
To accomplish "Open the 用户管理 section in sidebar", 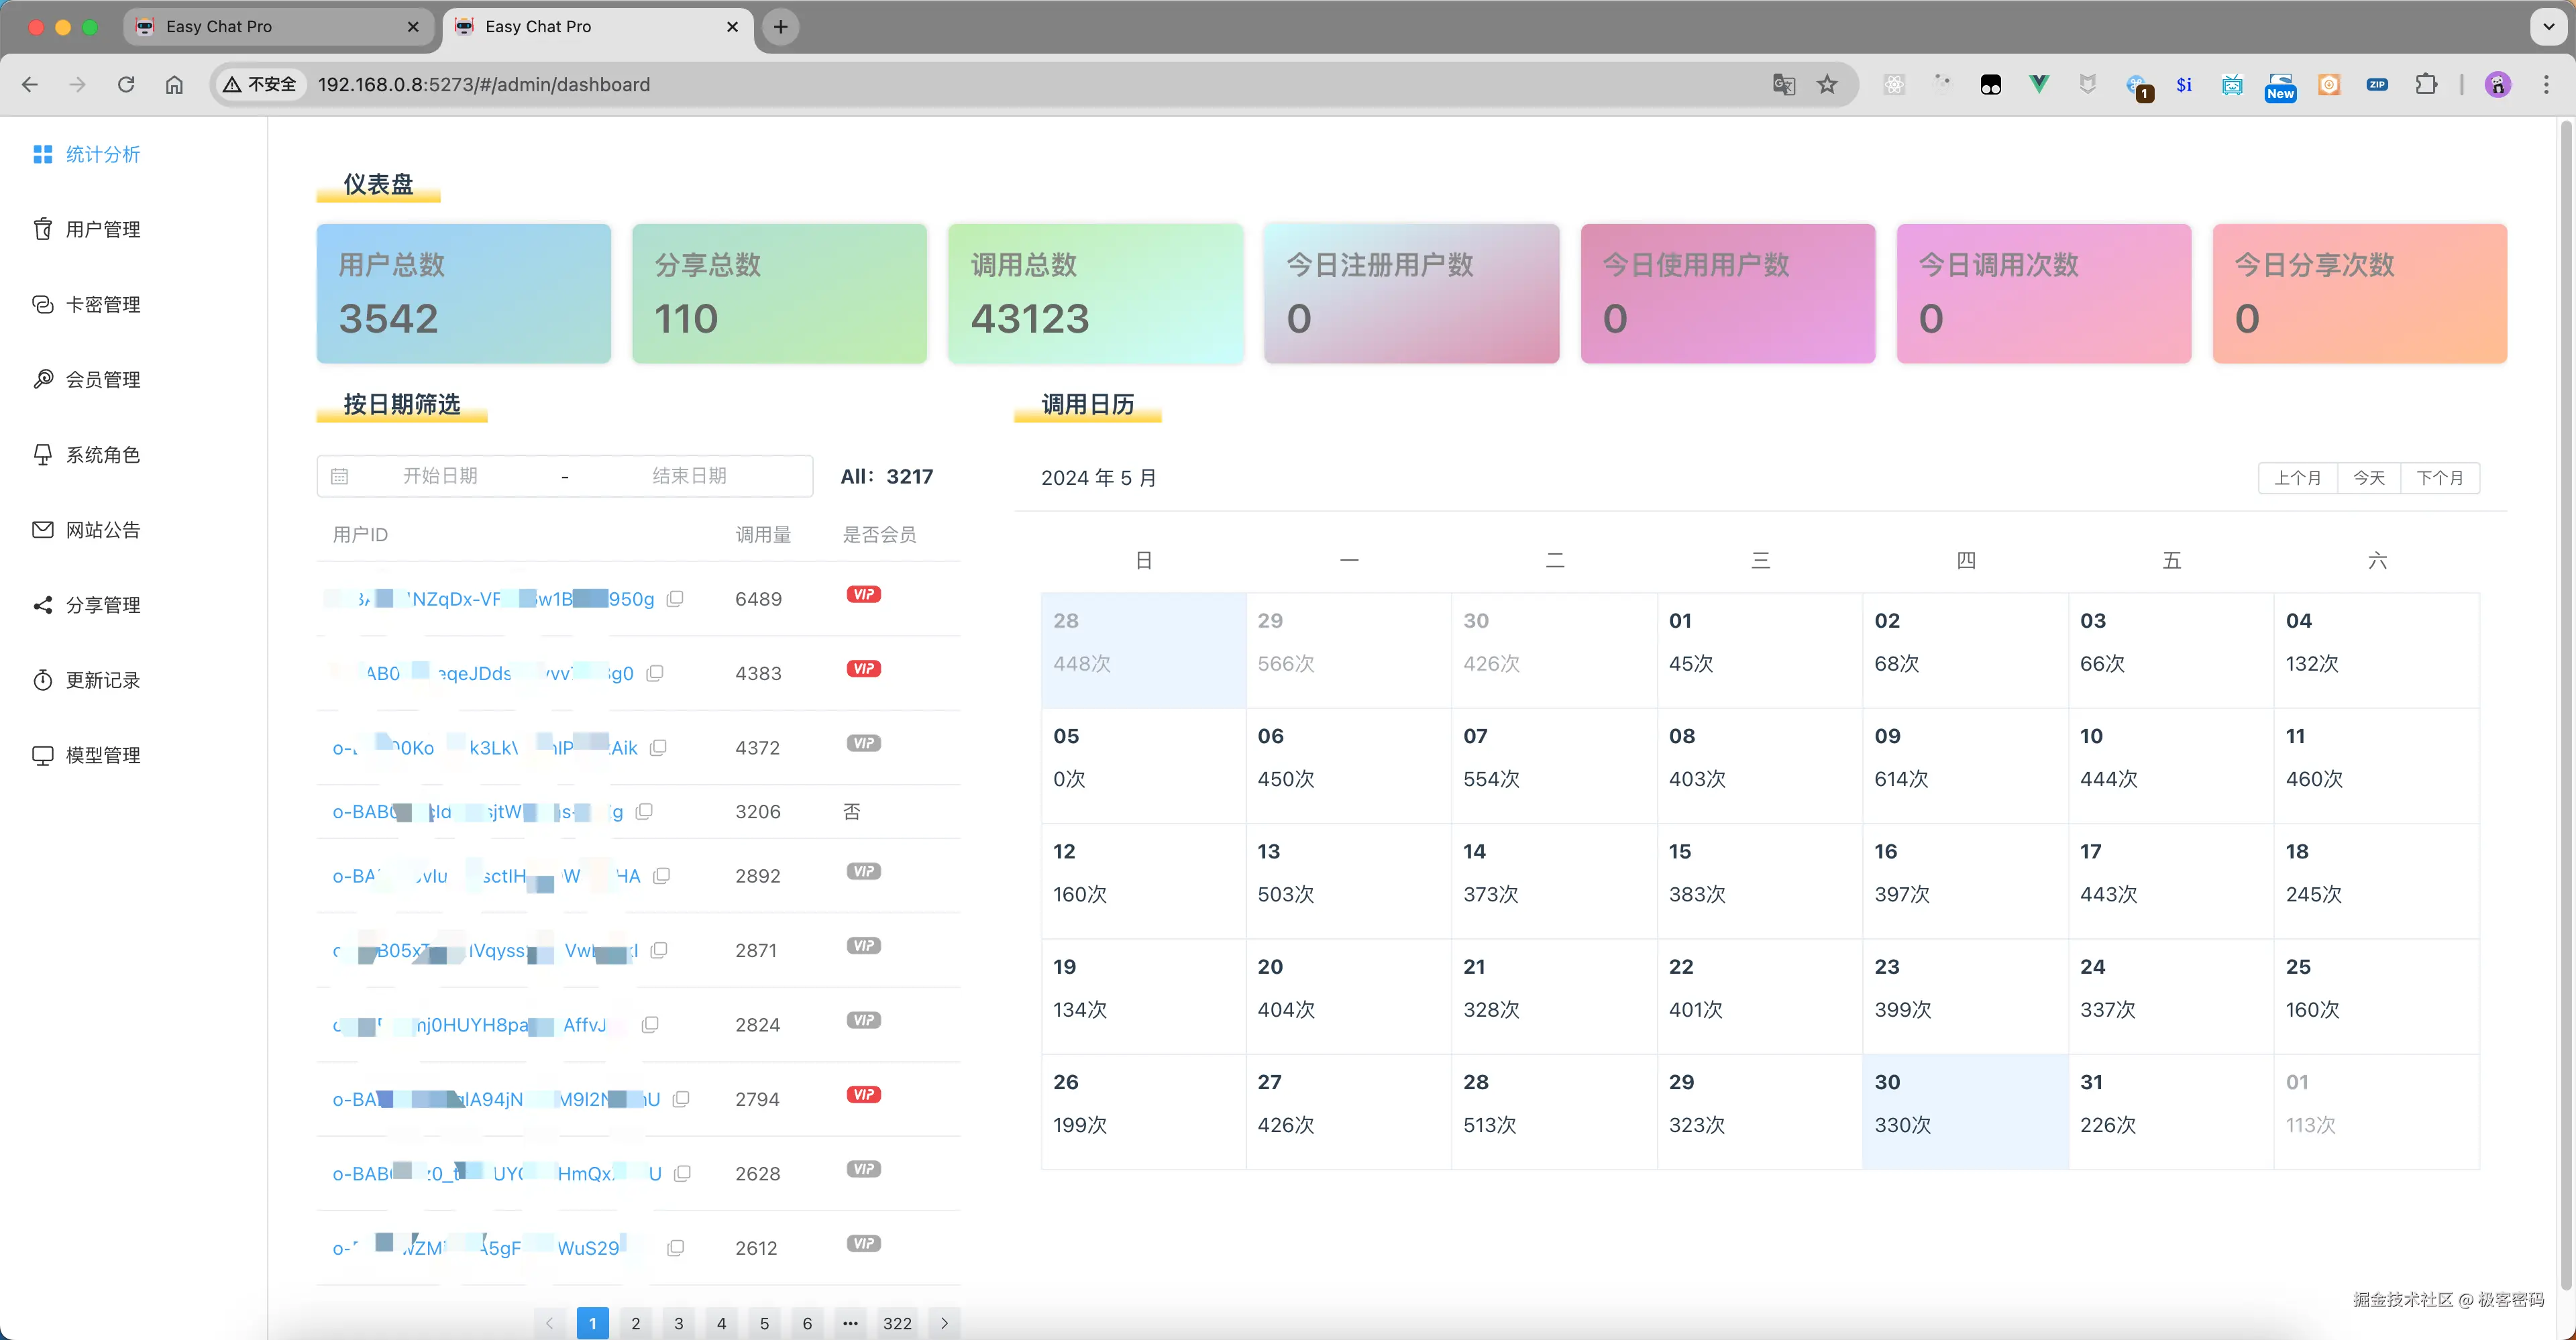I will point(103,229).
